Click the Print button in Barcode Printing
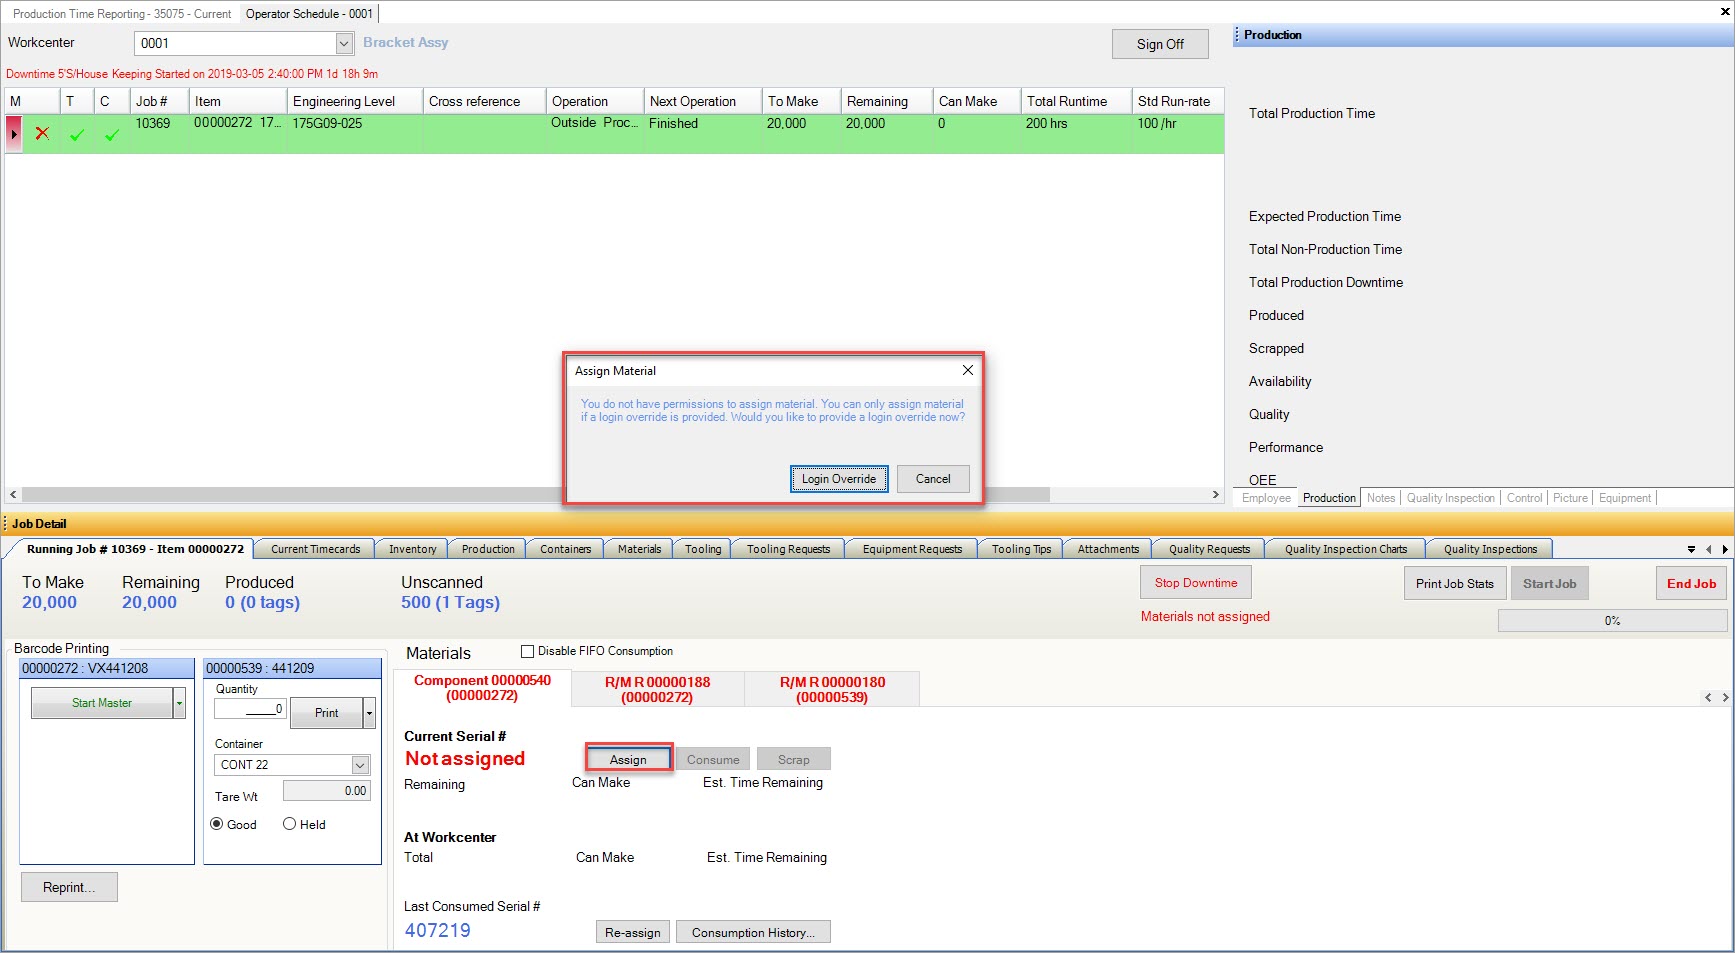 coord(326,713)
